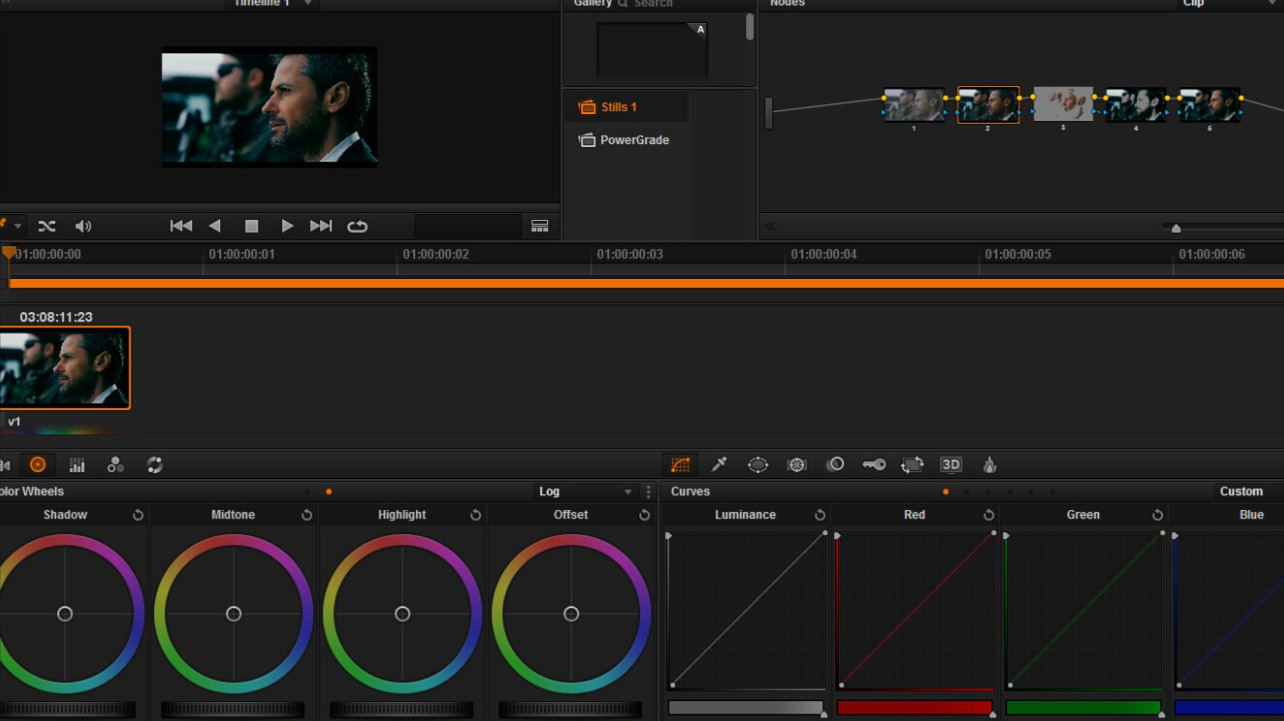Mute the viewer audio
Screen dimensions: 1284x721
[83, 227]
